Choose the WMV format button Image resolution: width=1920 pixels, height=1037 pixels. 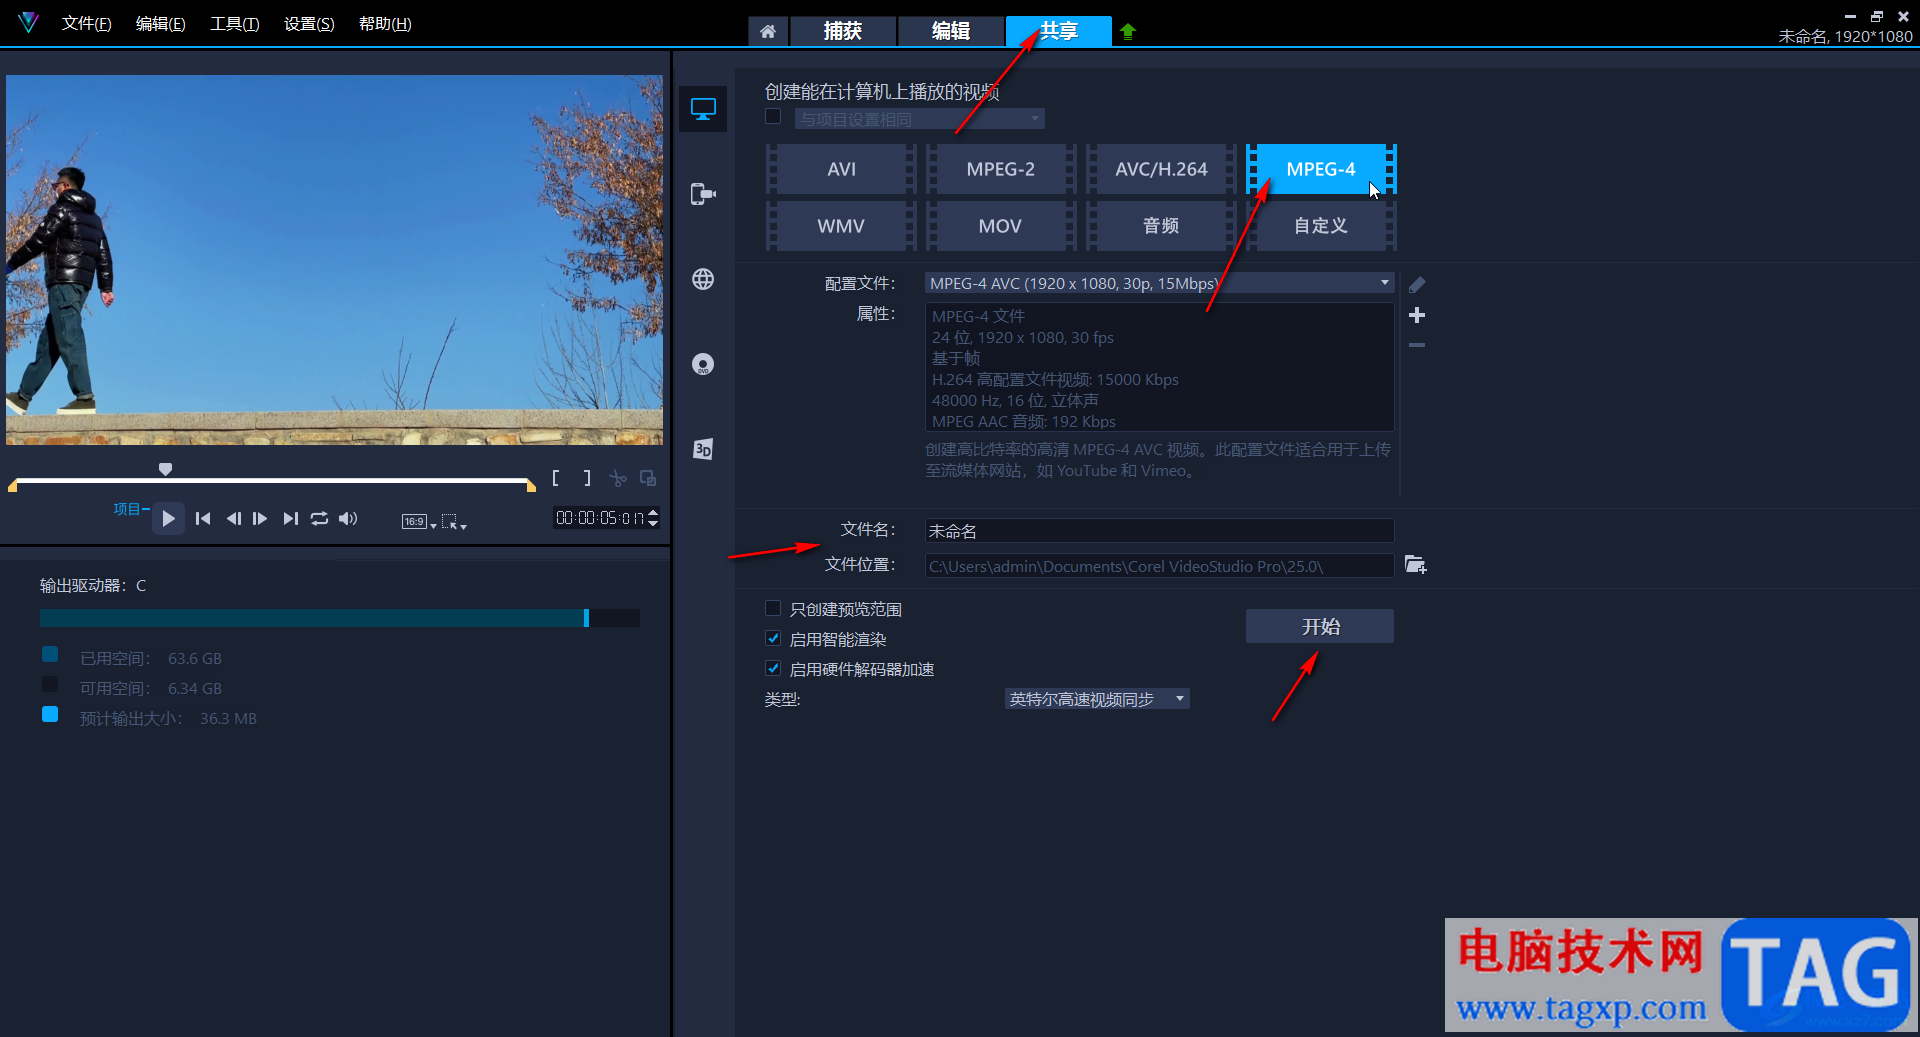click(841, 226)
